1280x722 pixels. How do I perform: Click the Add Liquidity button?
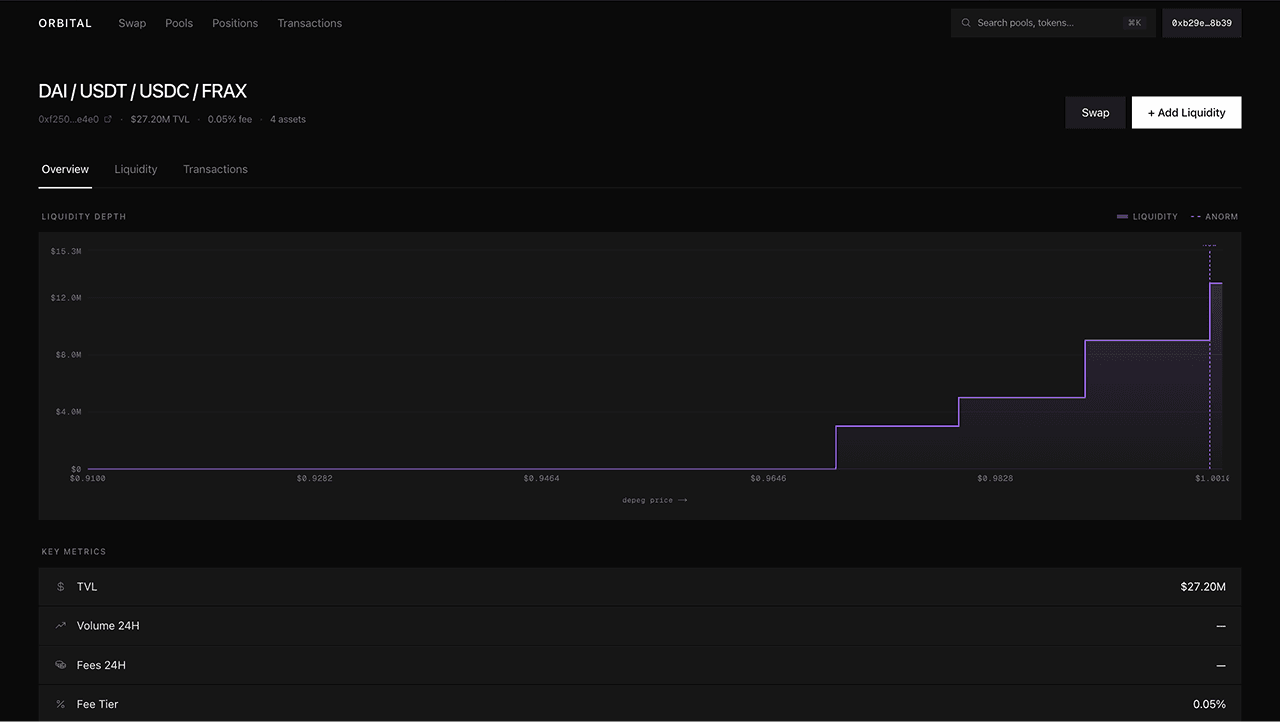(1186, 113)
